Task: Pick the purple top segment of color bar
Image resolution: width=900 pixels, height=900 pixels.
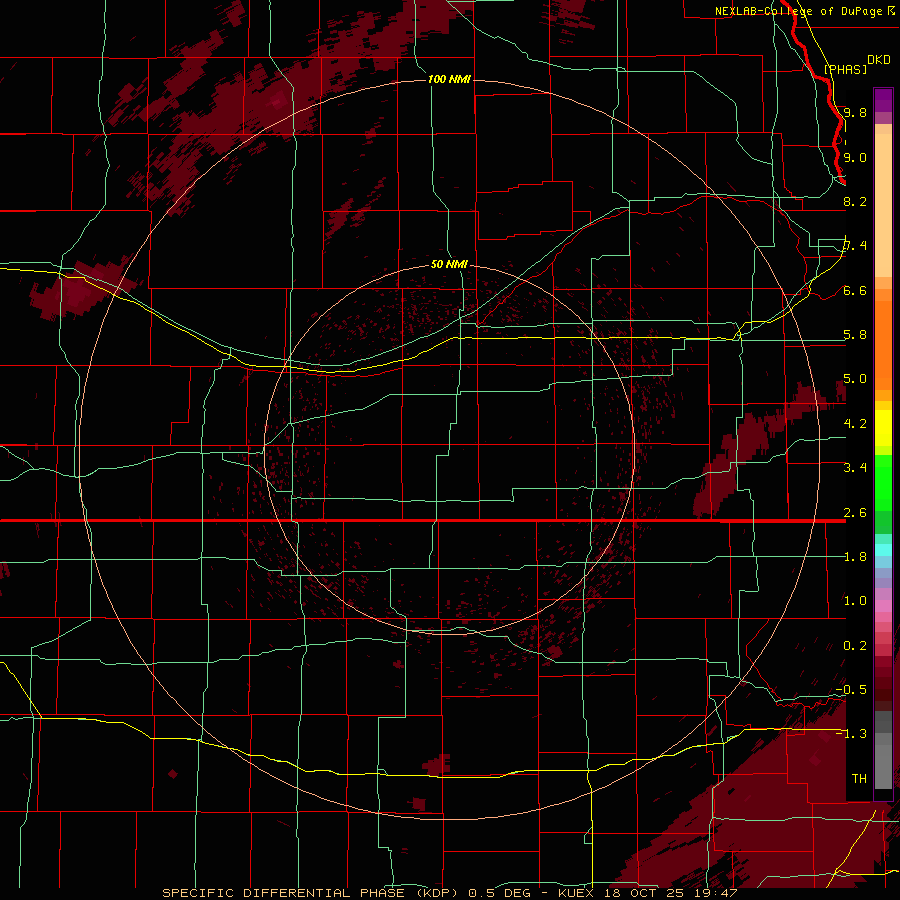Action: 883,100
